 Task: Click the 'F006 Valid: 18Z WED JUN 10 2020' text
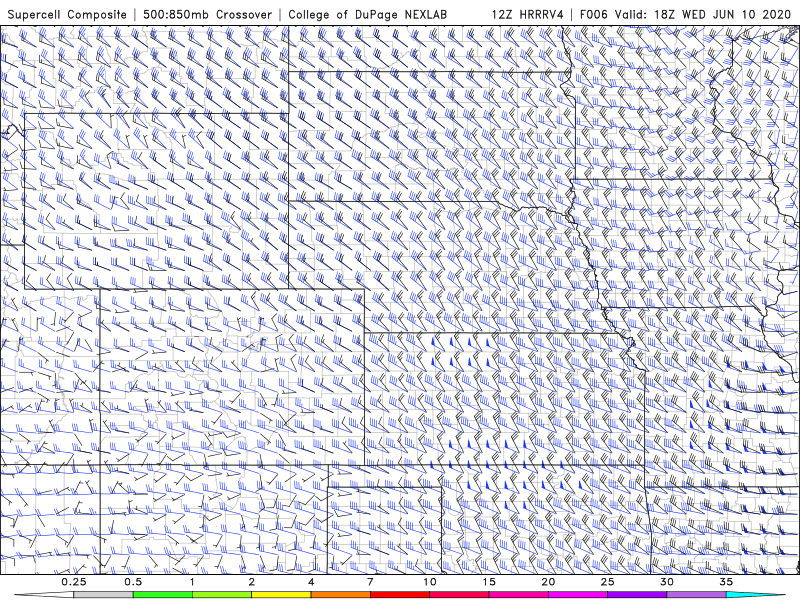tap(685, 14)
